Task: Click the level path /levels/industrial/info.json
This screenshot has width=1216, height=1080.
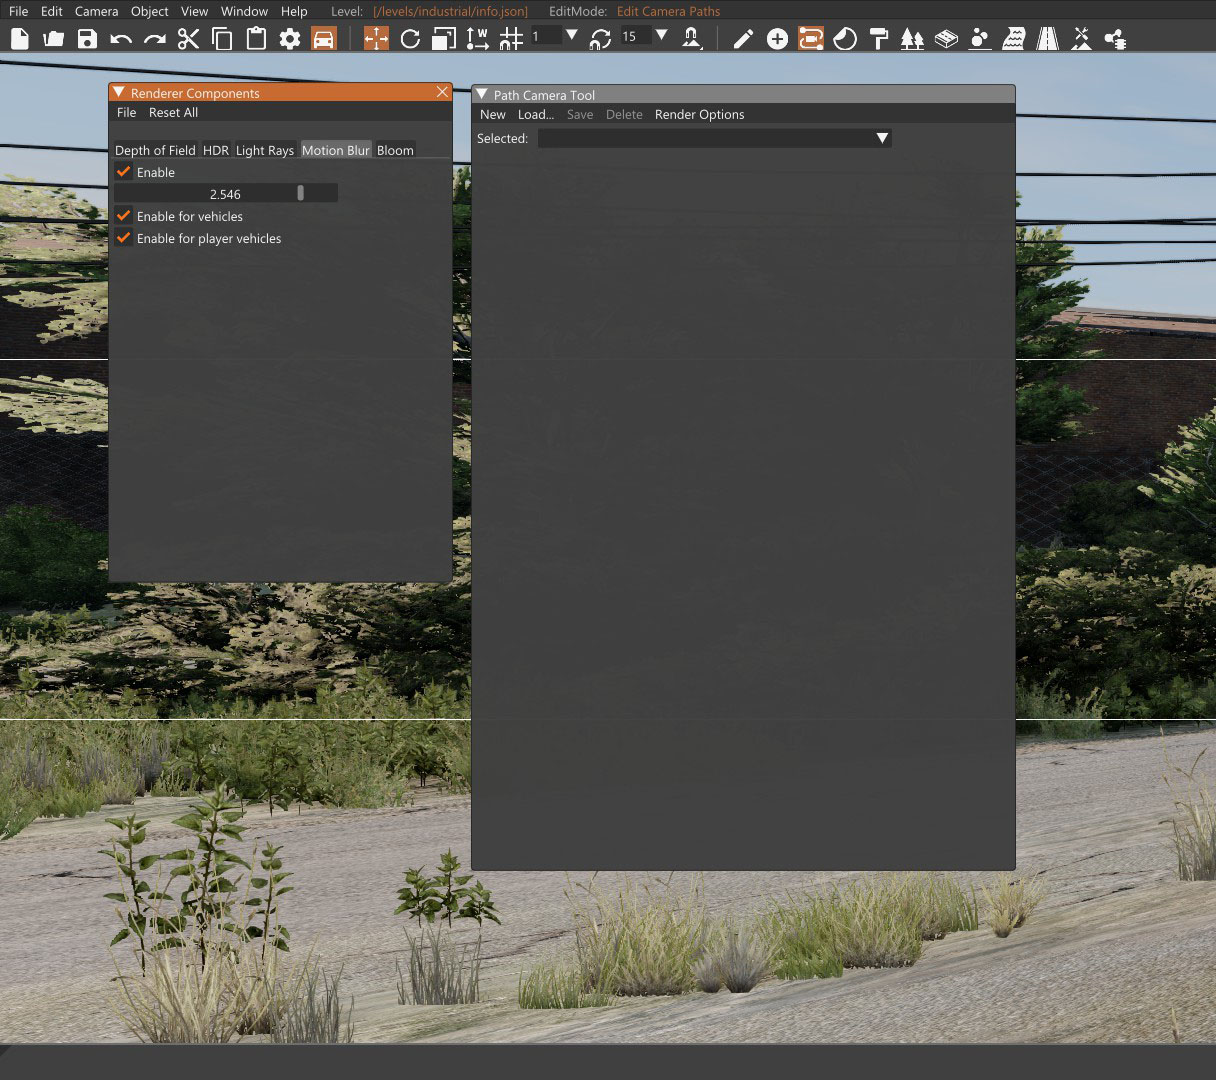Action: (450, 11)
